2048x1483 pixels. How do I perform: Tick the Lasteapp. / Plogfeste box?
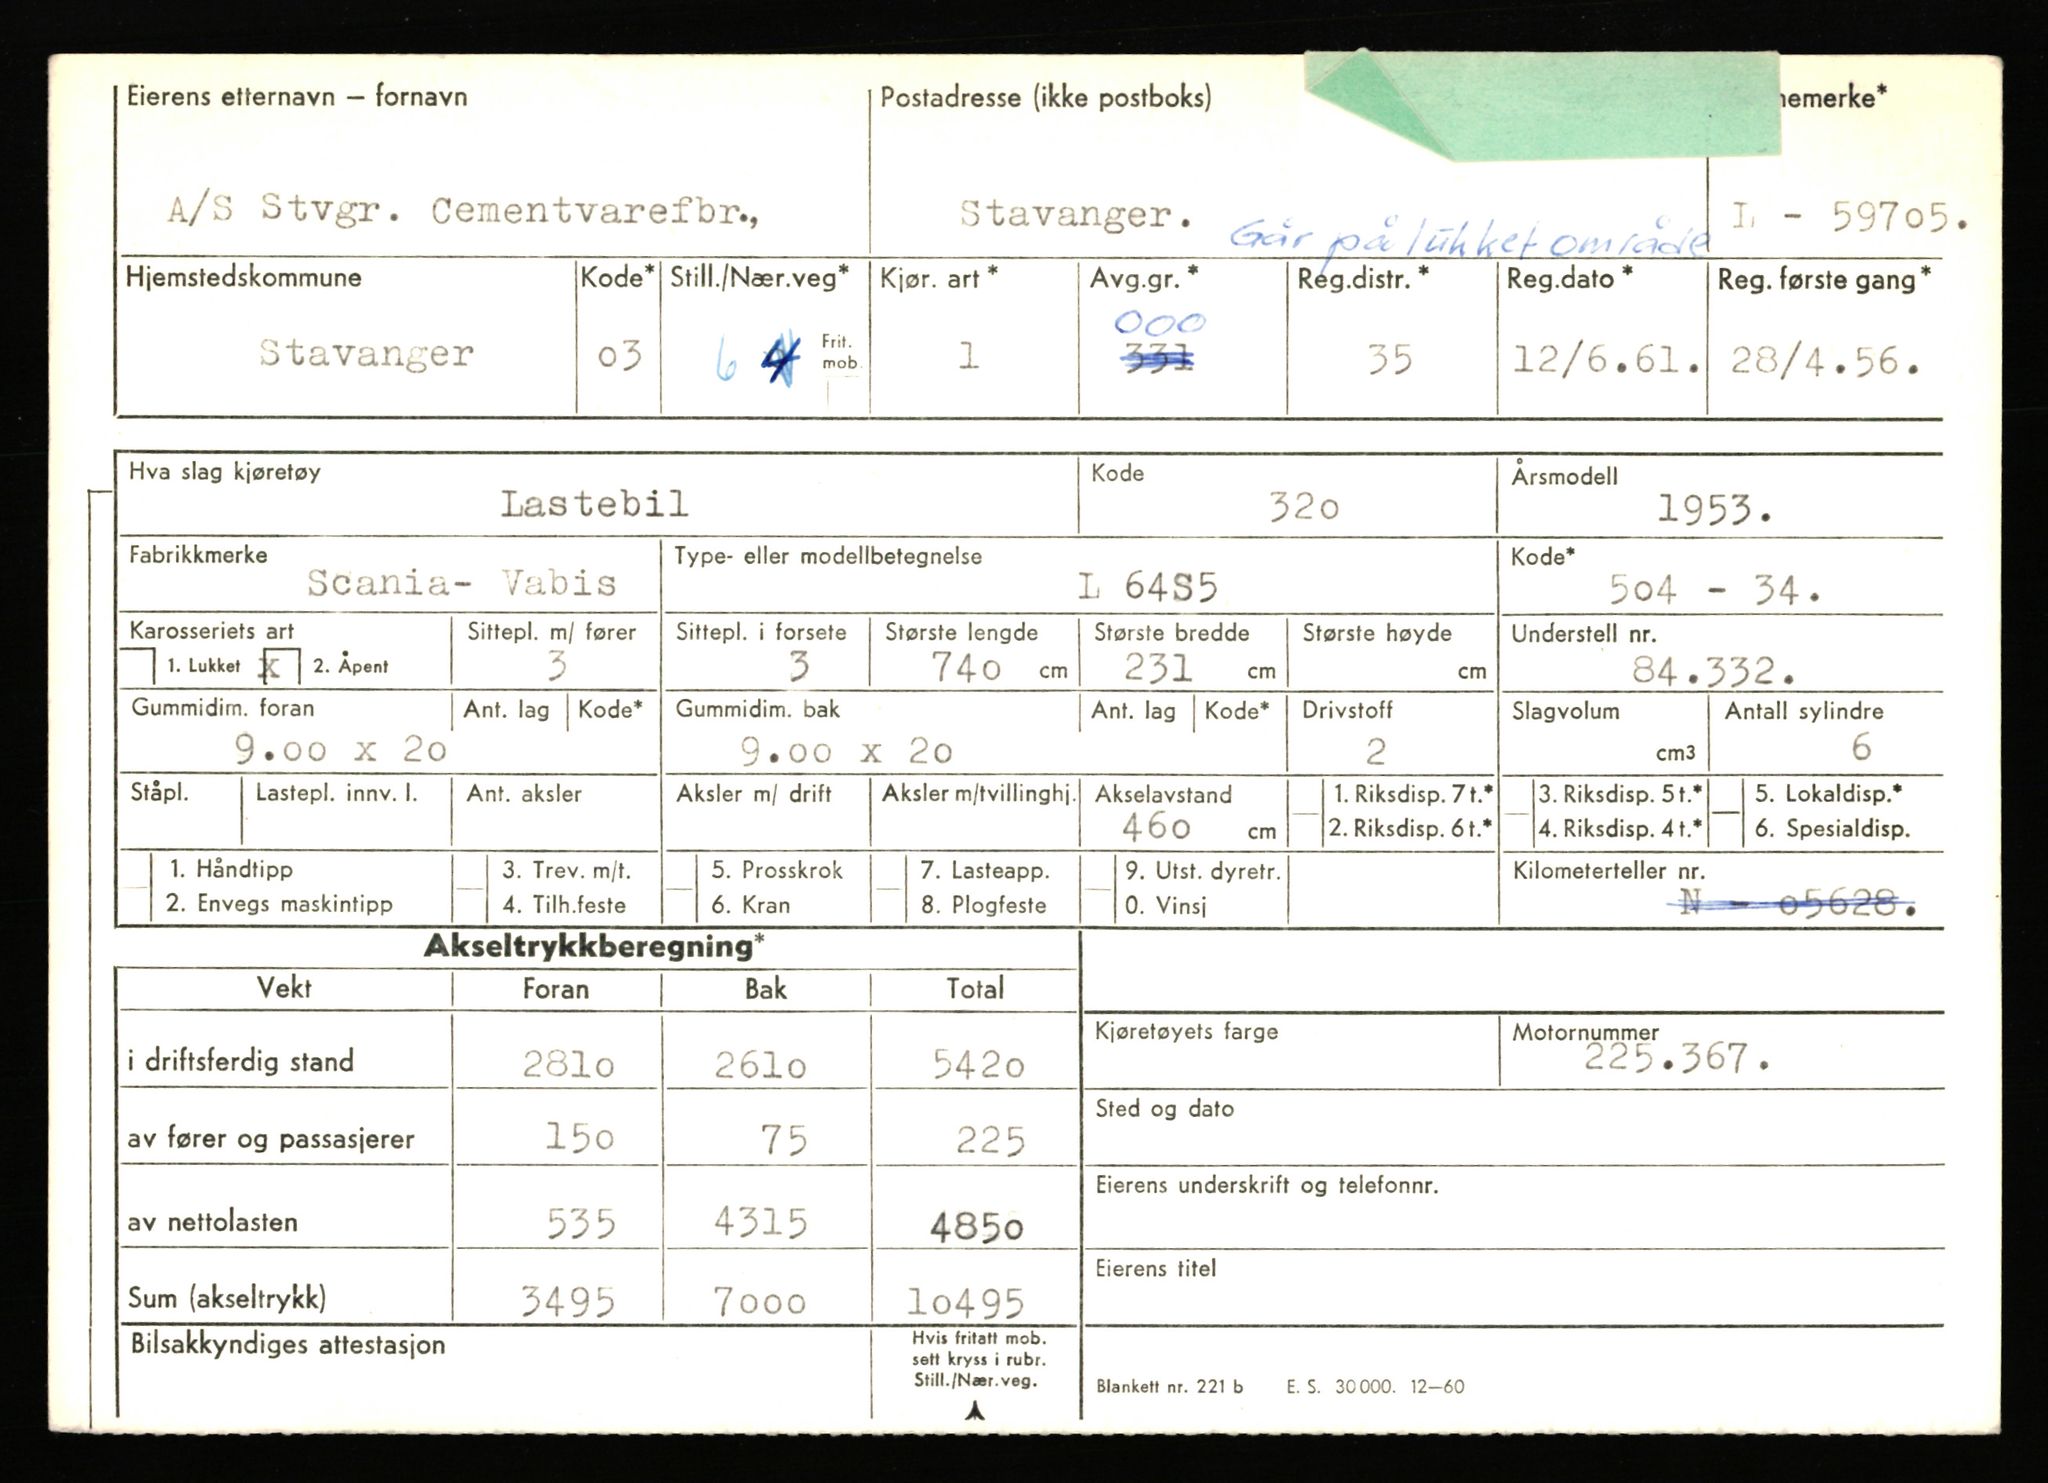click(889, 888)
